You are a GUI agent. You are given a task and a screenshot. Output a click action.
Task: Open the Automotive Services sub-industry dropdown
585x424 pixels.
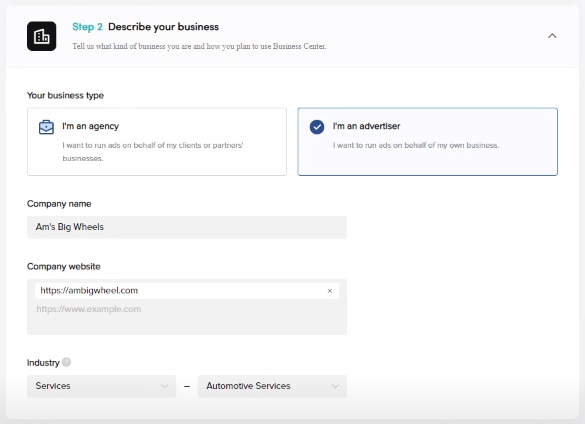(x=272, y=386)
